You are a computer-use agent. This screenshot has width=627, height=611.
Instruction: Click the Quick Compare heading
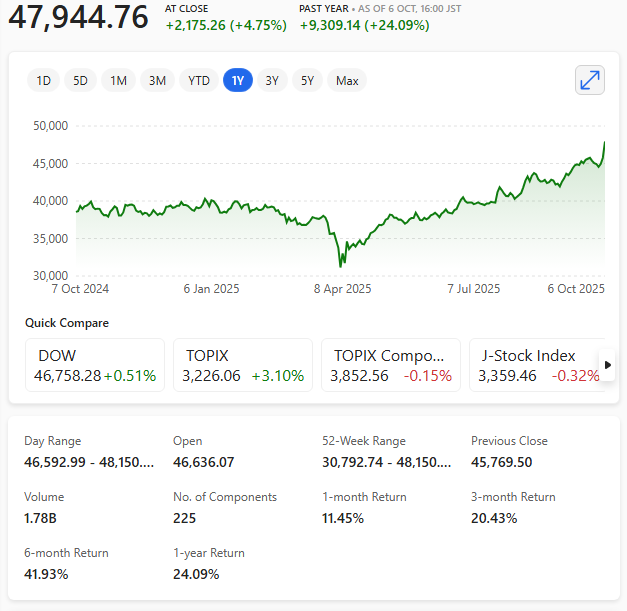tap(67, 323)
